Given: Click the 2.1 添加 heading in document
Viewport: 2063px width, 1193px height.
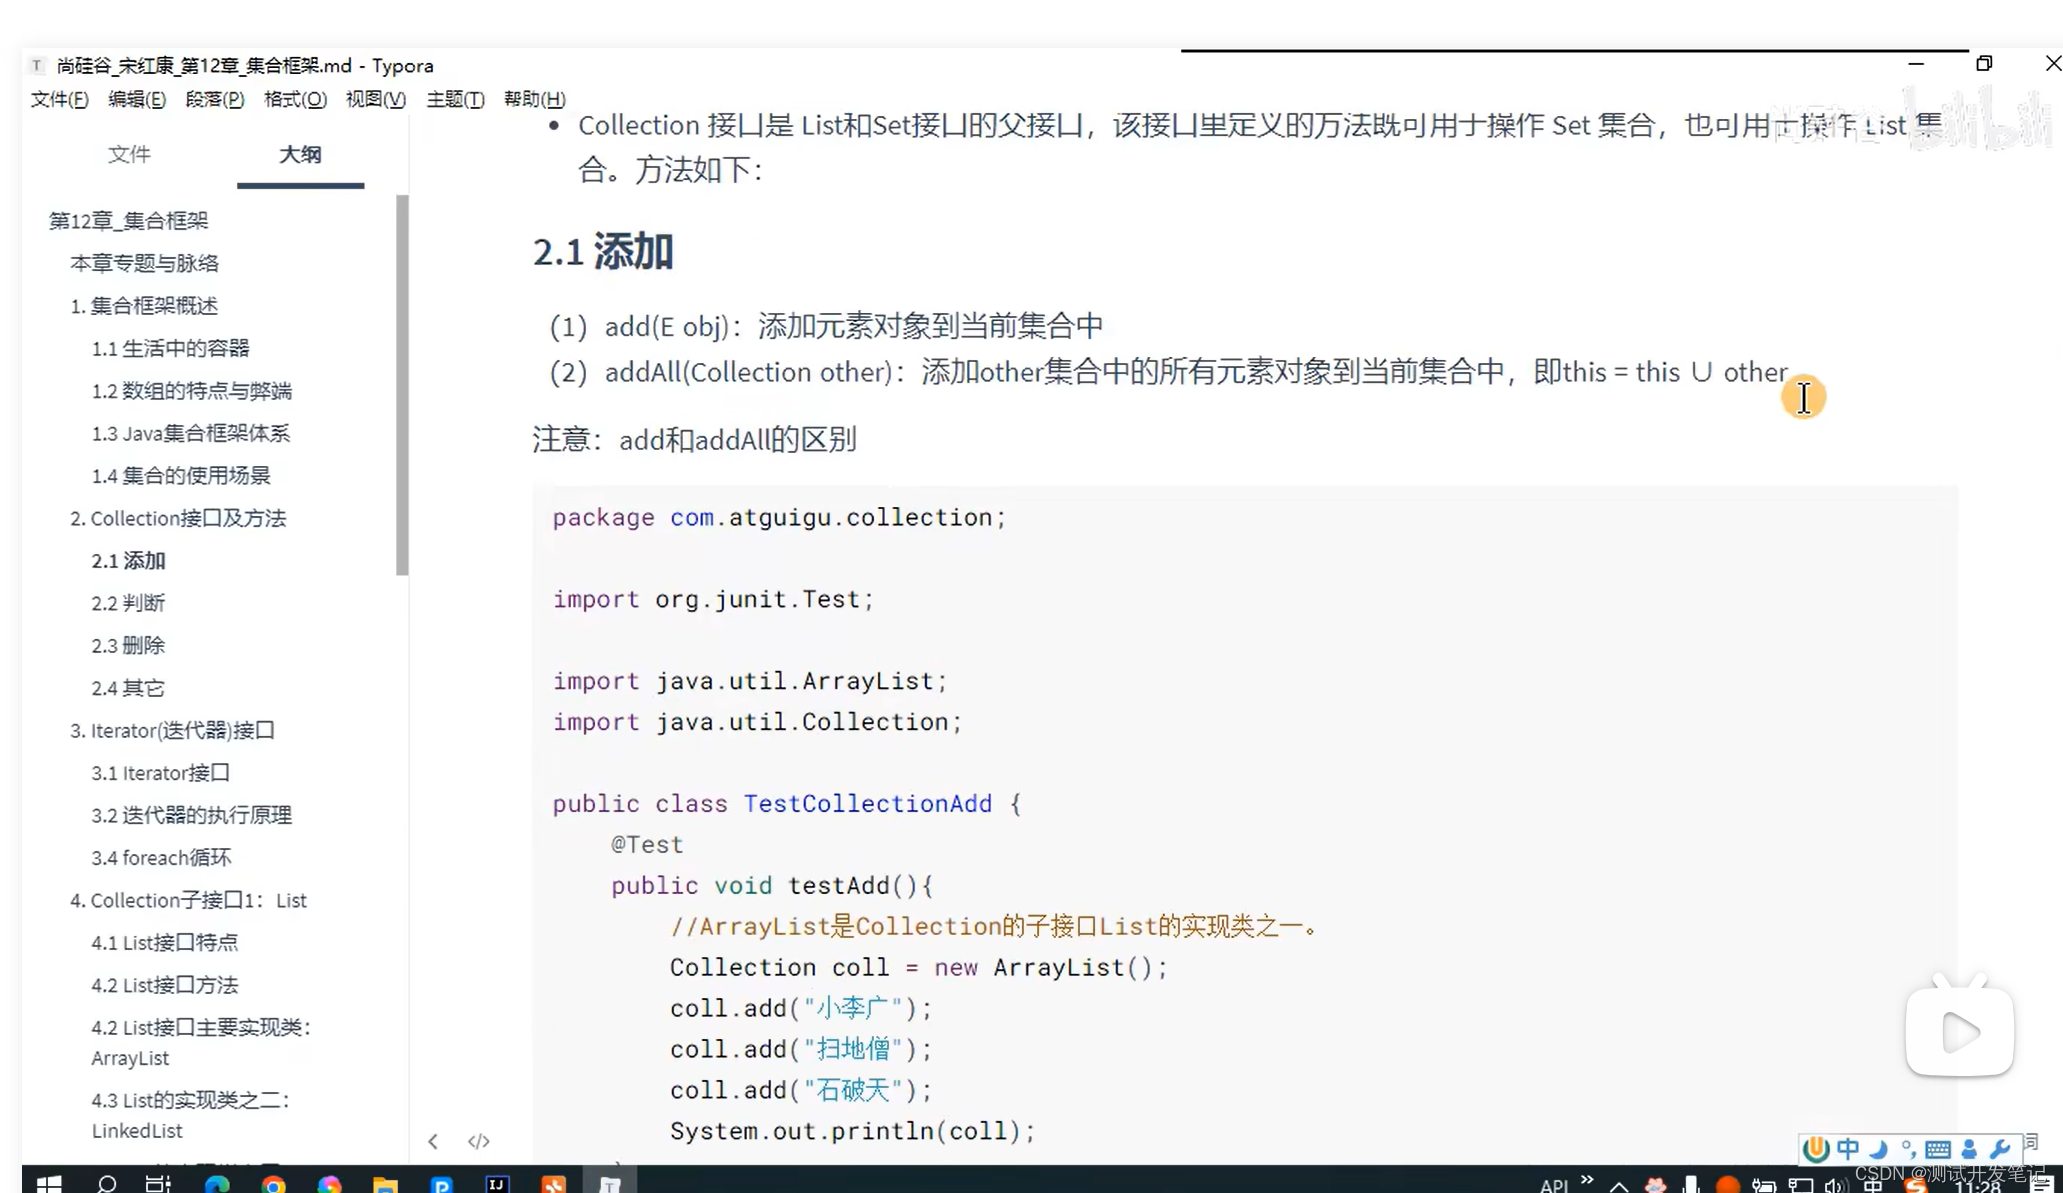Looking at the screenshot, I should click(603, 251).
